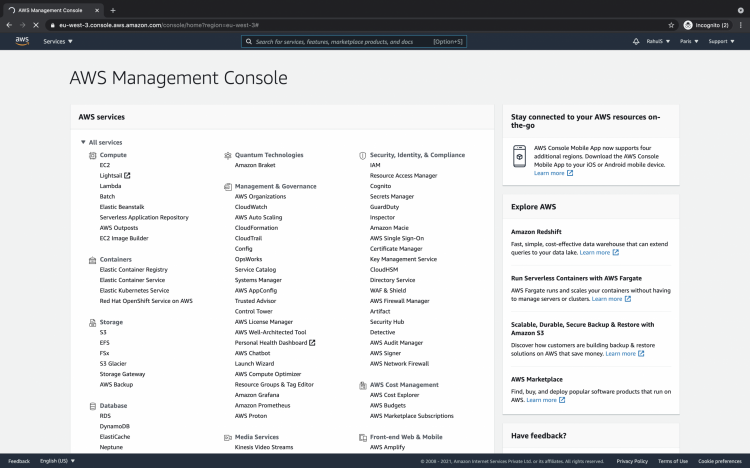The height and width of the screenshot is (468, 750).
Task: Open the Elastic Beanstalk link
Action: [x=122, y=207]
